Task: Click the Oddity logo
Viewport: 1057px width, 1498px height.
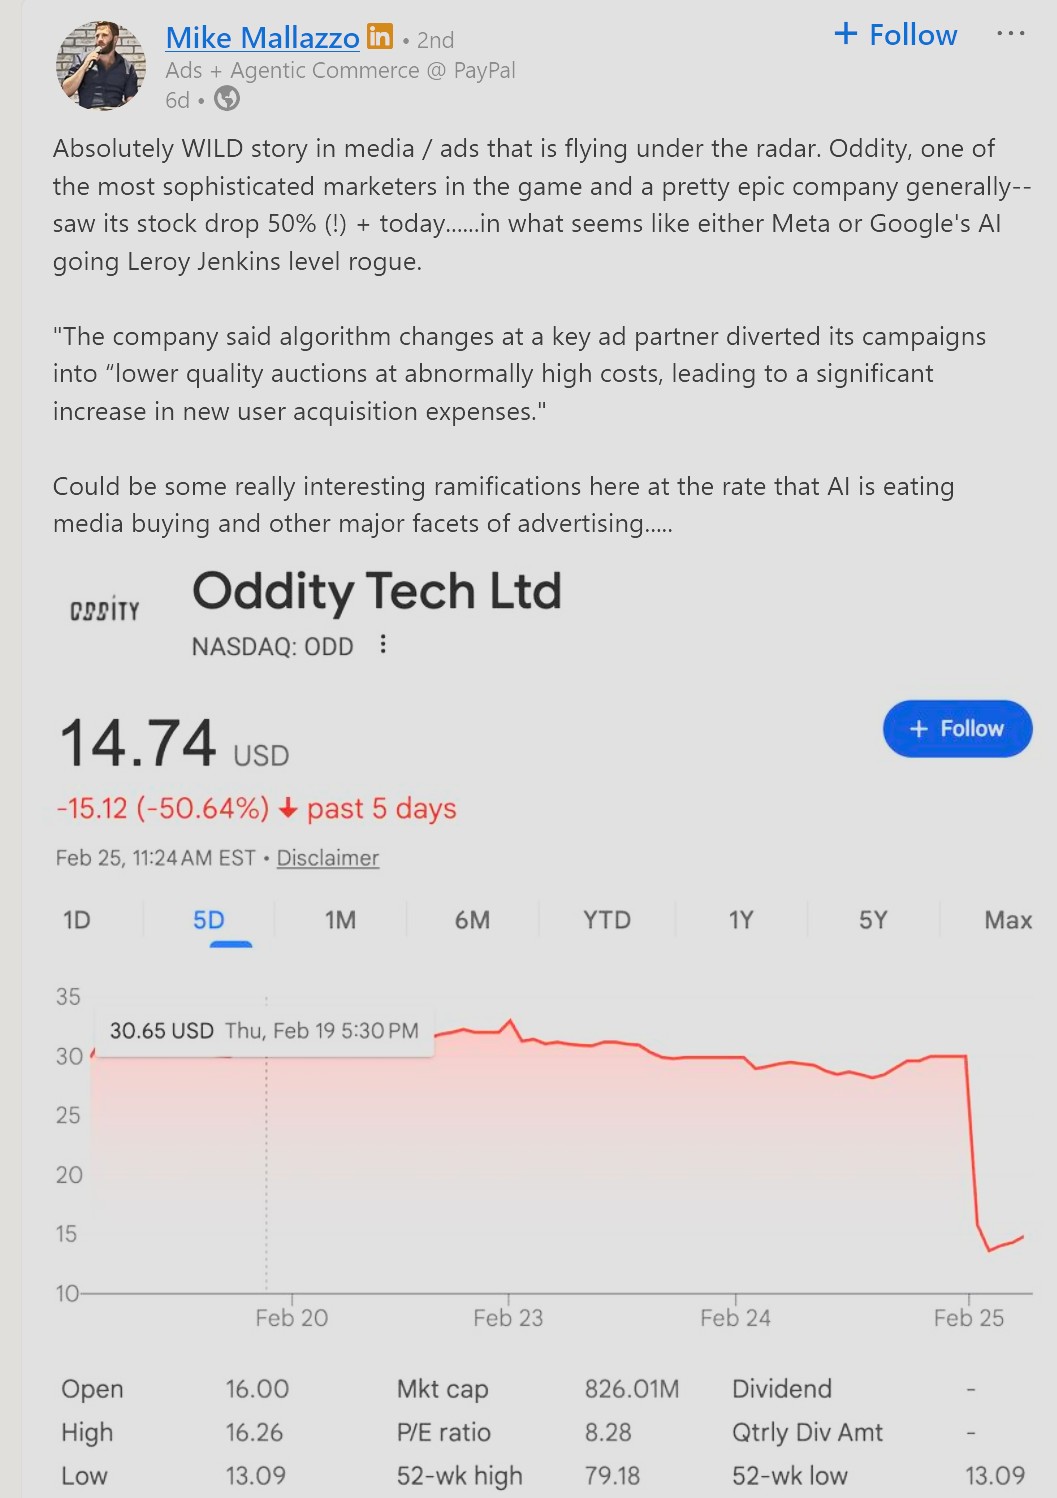Action: coord(105,610)
